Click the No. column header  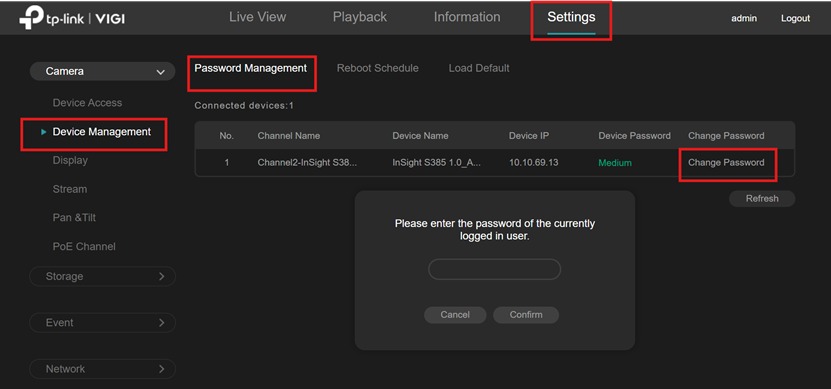tap(227, 136)
